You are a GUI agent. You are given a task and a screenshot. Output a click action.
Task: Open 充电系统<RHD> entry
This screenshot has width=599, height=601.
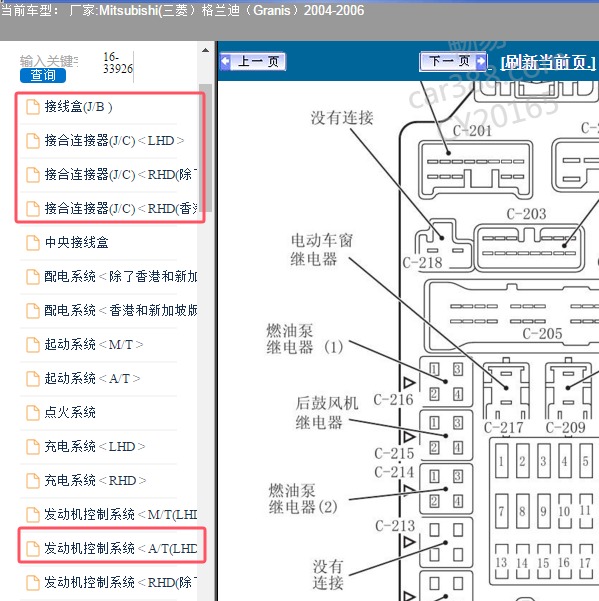click(95, 481)
